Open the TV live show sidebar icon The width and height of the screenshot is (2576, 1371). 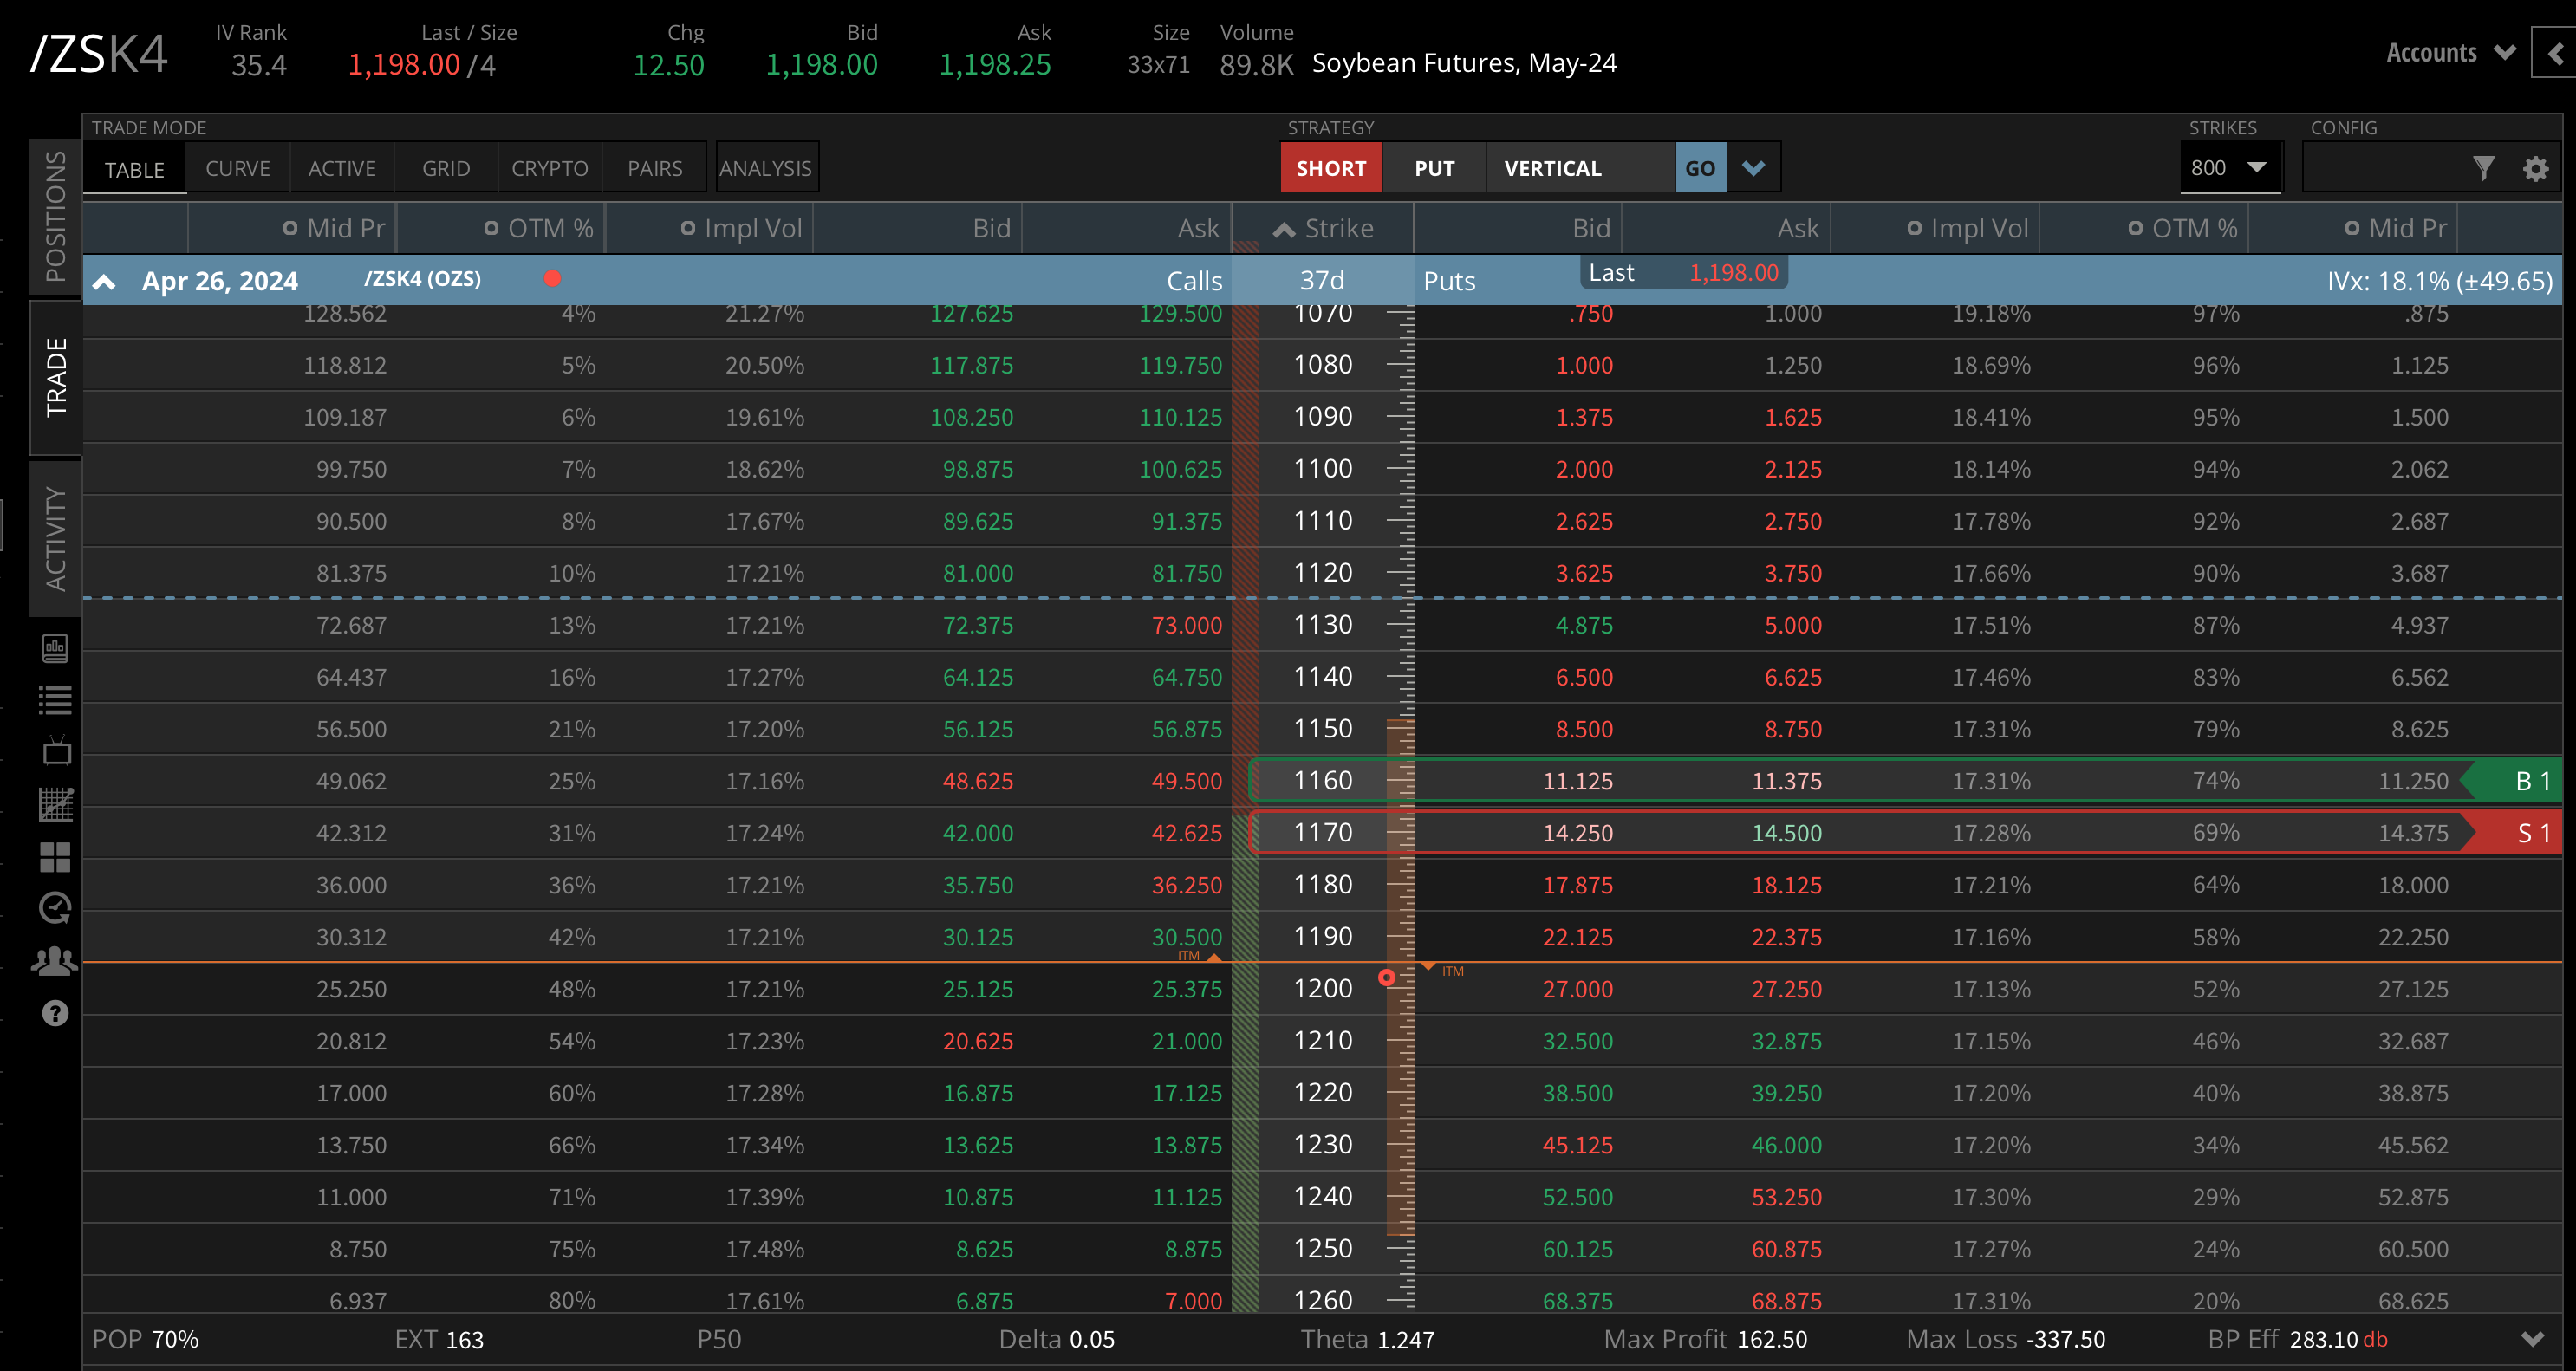(x=56, y=751)
